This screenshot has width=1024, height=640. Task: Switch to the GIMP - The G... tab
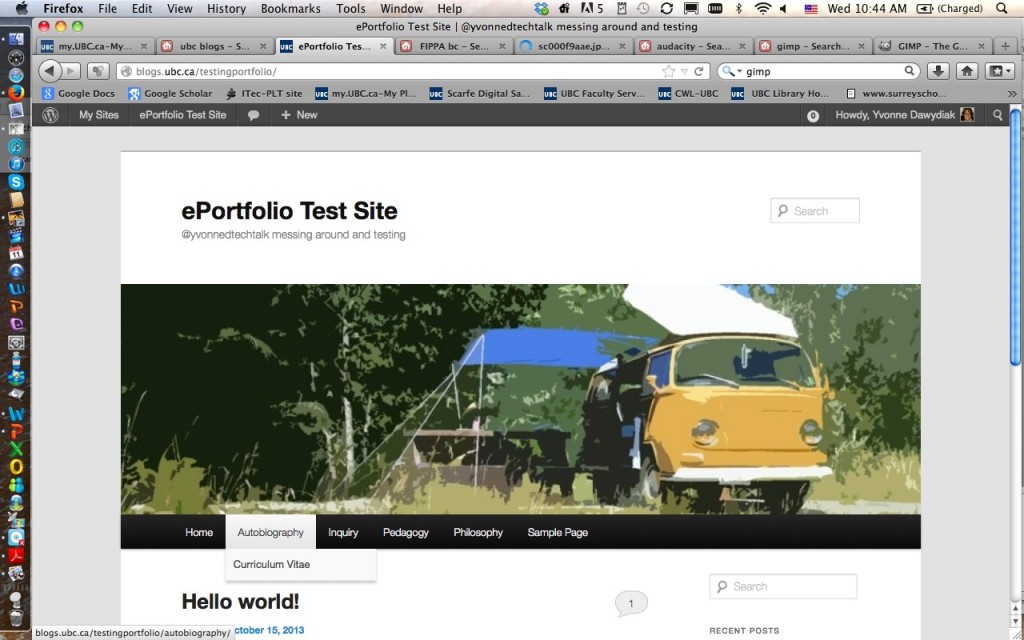933,46
